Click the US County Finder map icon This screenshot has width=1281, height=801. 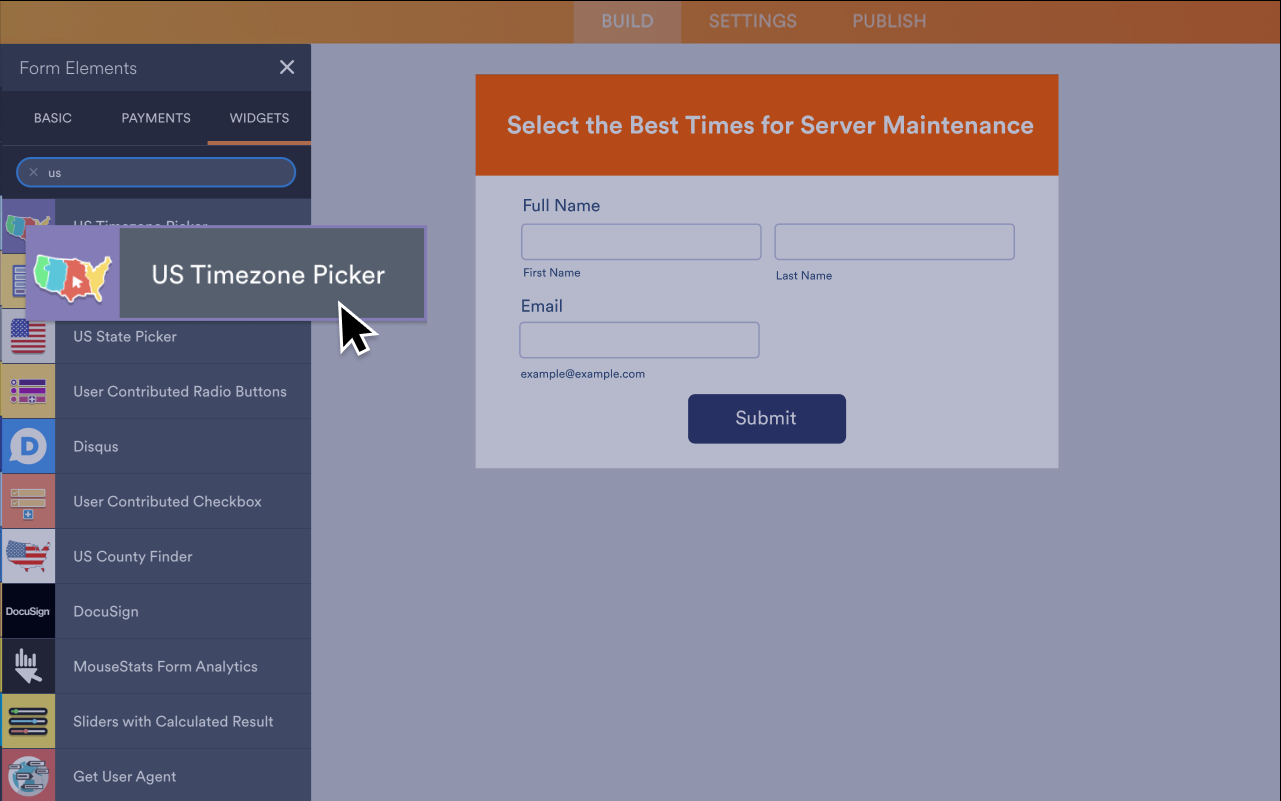(x=28, y=556)
